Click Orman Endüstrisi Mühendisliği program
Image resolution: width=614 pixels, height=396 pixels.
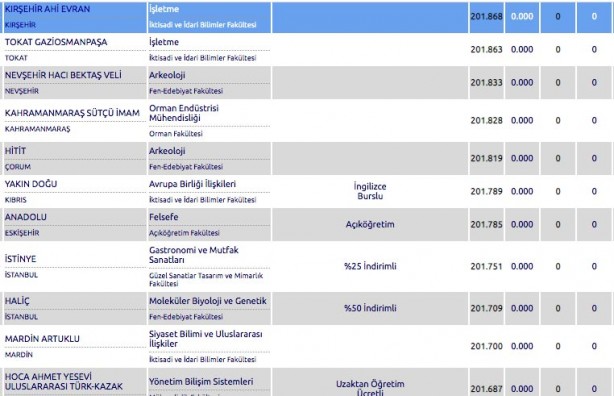(184, 113)
